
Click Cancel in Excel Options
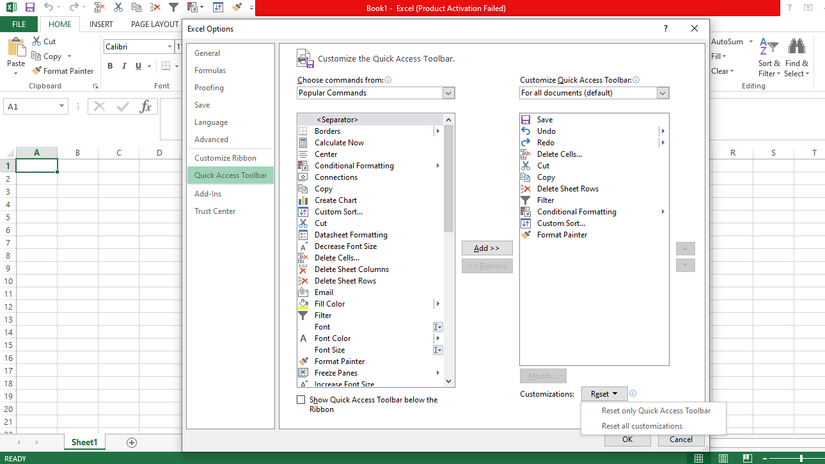(x=681, y=440)
